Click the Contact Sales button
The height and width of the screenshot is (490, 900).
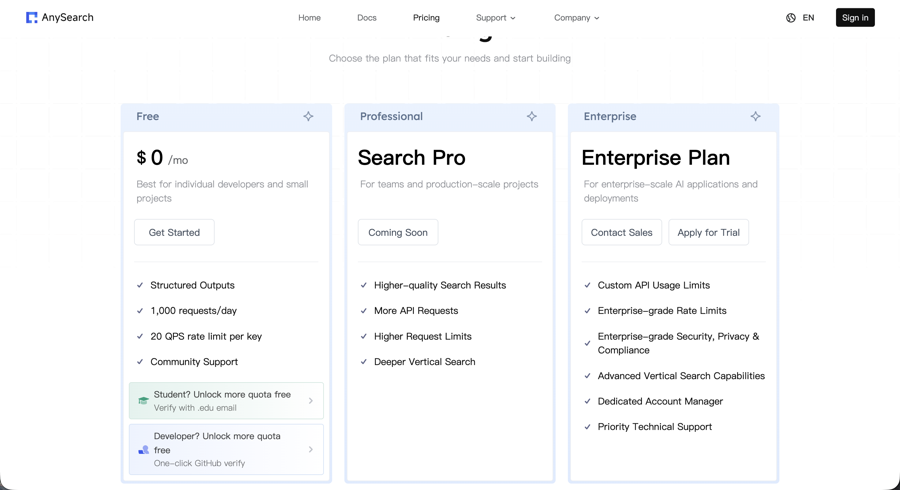[x=622, y=232]
